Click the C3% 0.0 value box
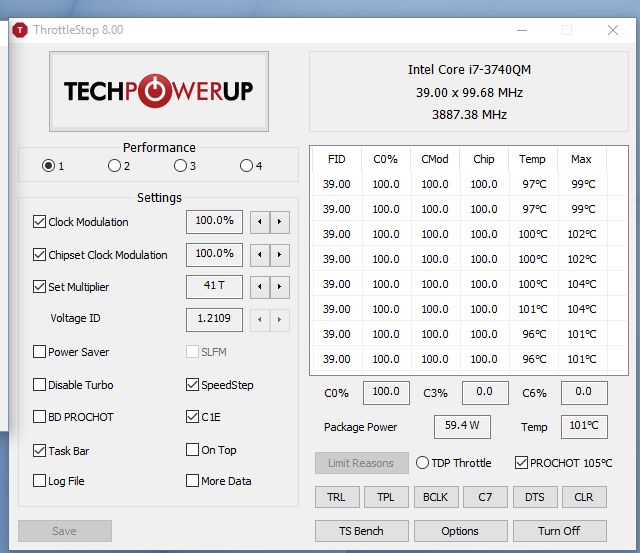Screen dimensions: 640x553 (485, 393)
